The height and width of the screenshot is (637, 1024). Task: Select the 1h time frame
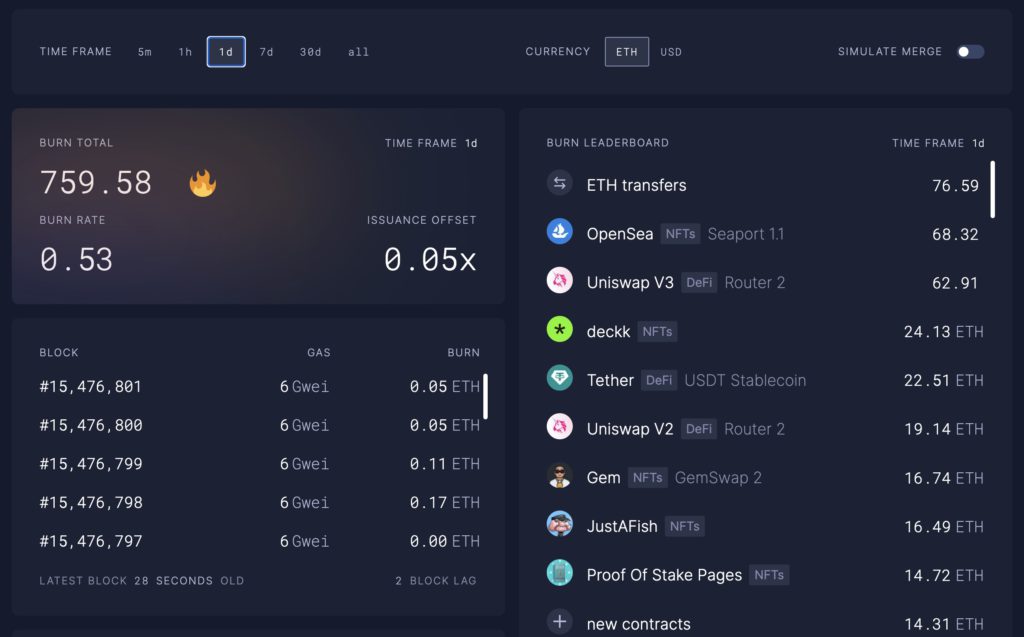tap(185, 52)
